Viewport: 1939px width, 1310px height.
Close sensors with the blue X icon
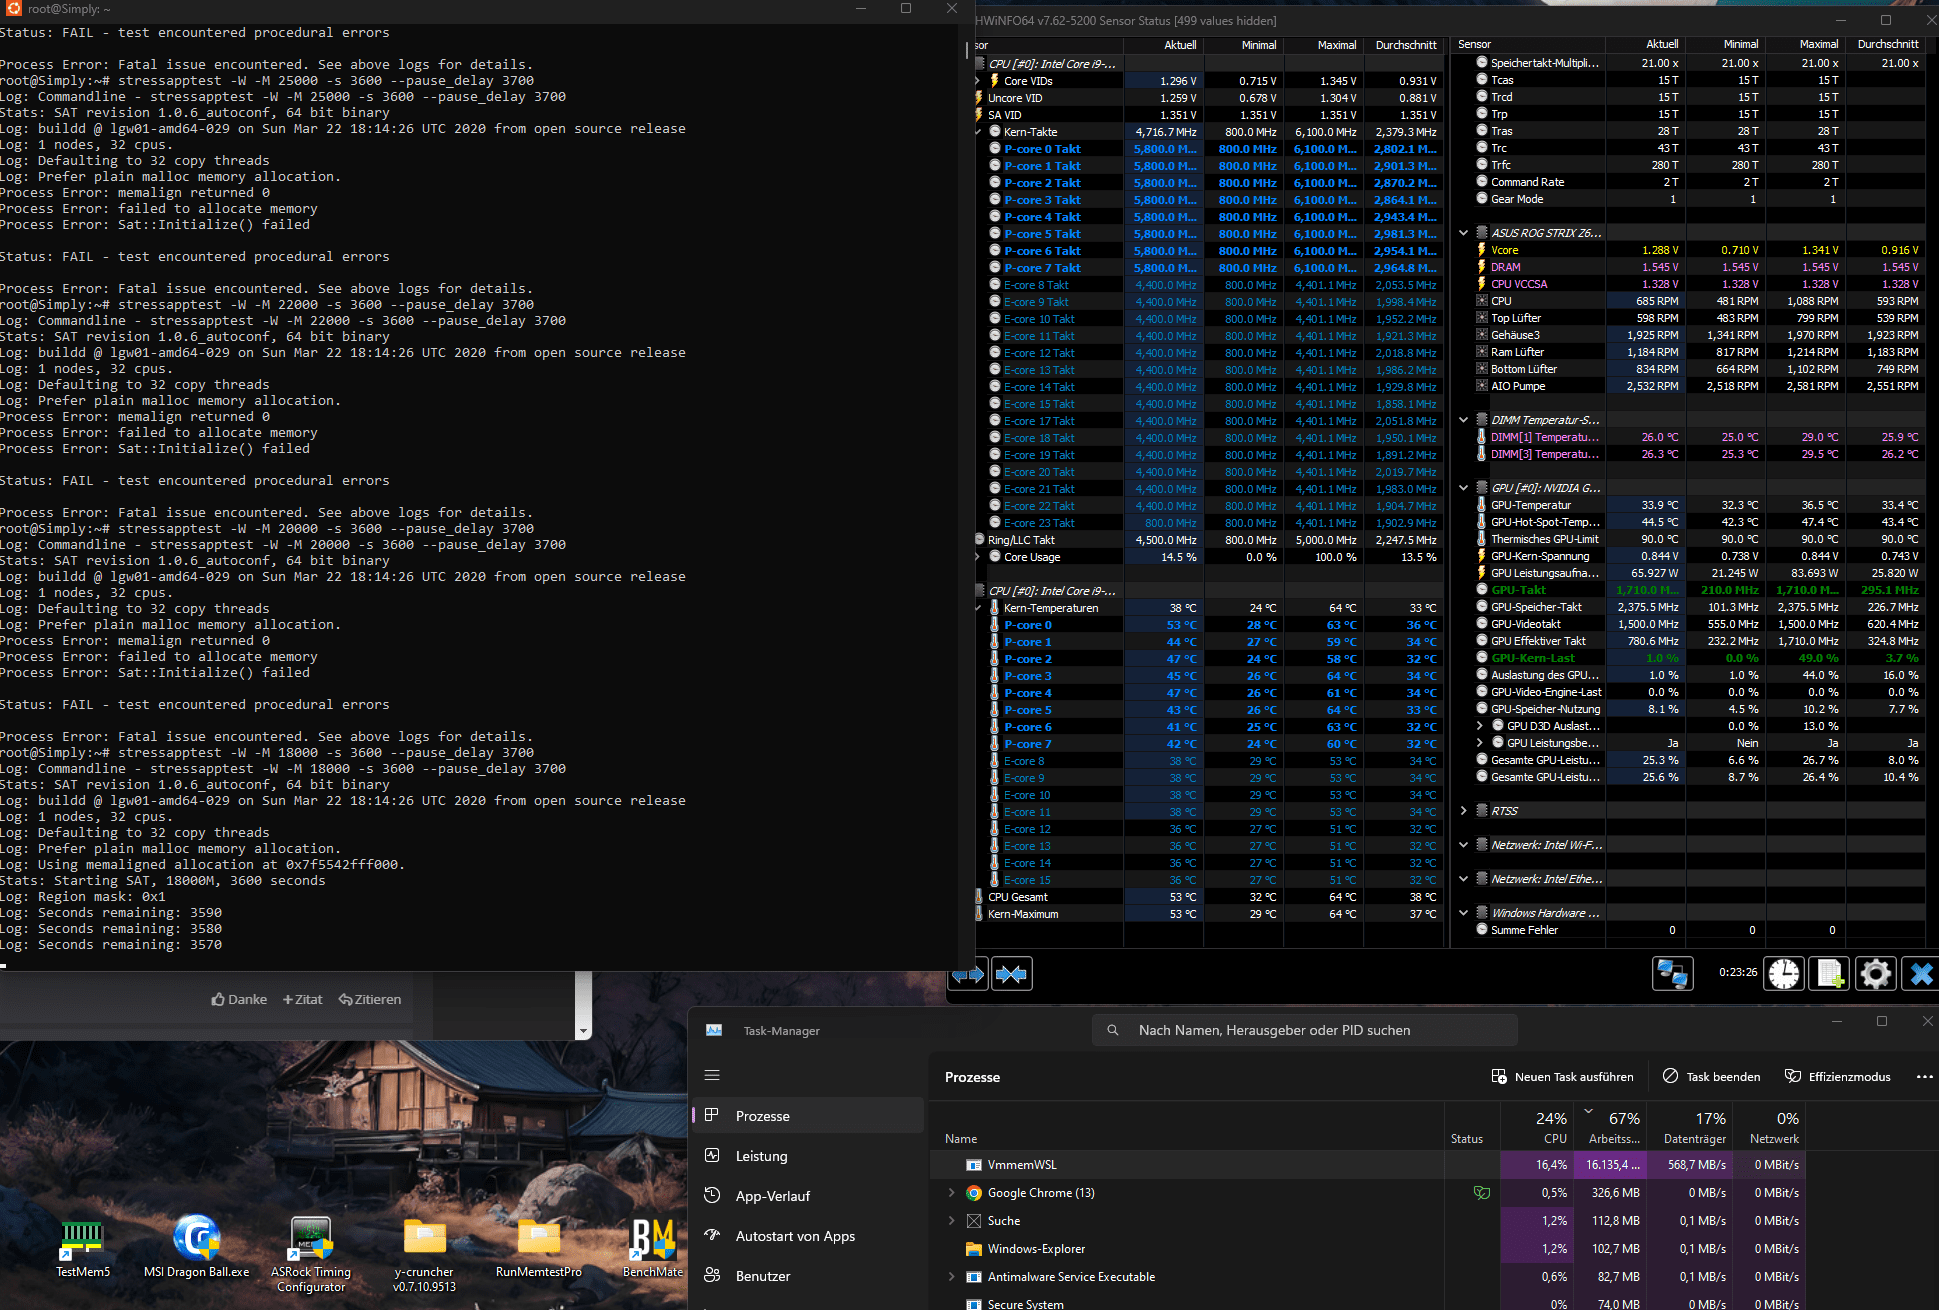click(x=1920, y=973)
